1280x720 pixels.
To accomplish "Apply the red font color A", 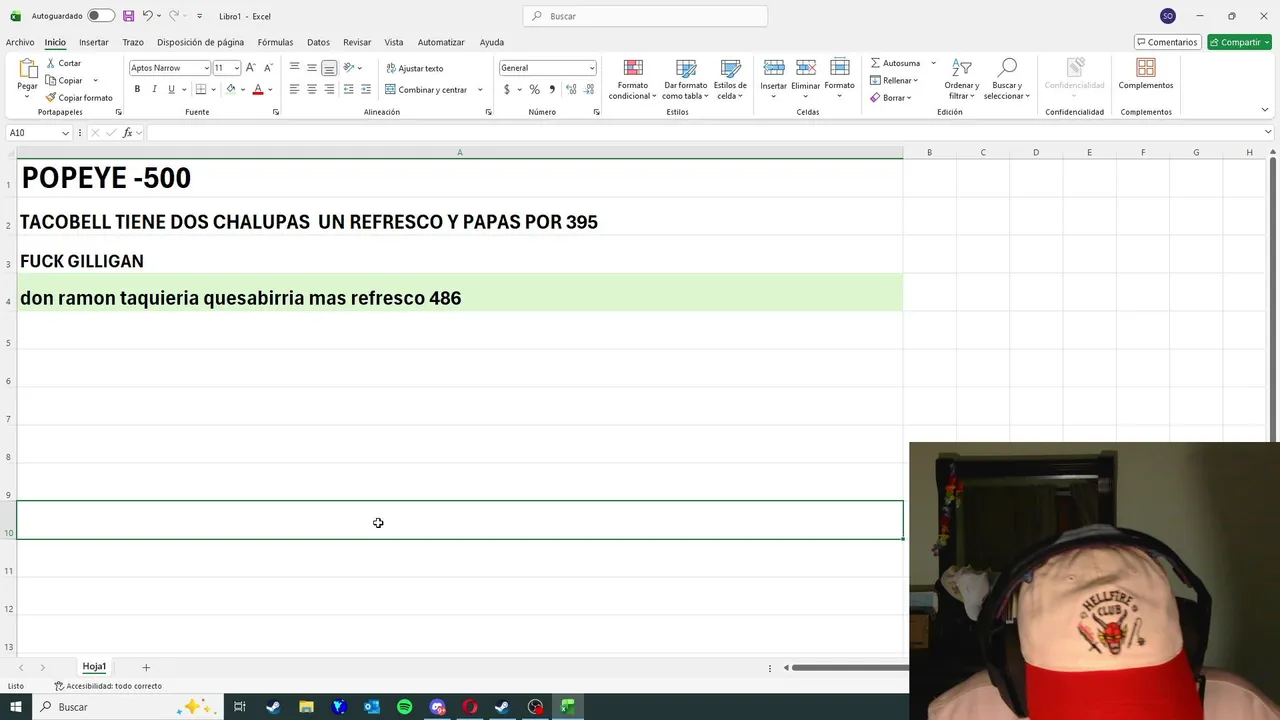I will pos(258,89).
